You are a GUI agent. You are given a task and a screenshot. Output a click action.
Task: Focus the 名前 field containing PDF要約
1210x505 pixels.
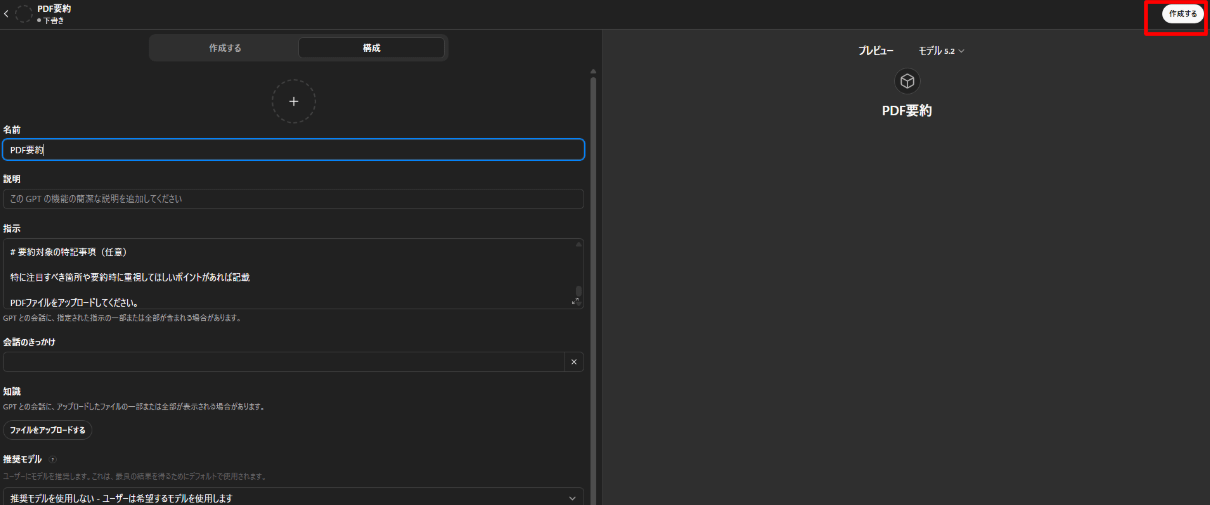click(293, 150)
